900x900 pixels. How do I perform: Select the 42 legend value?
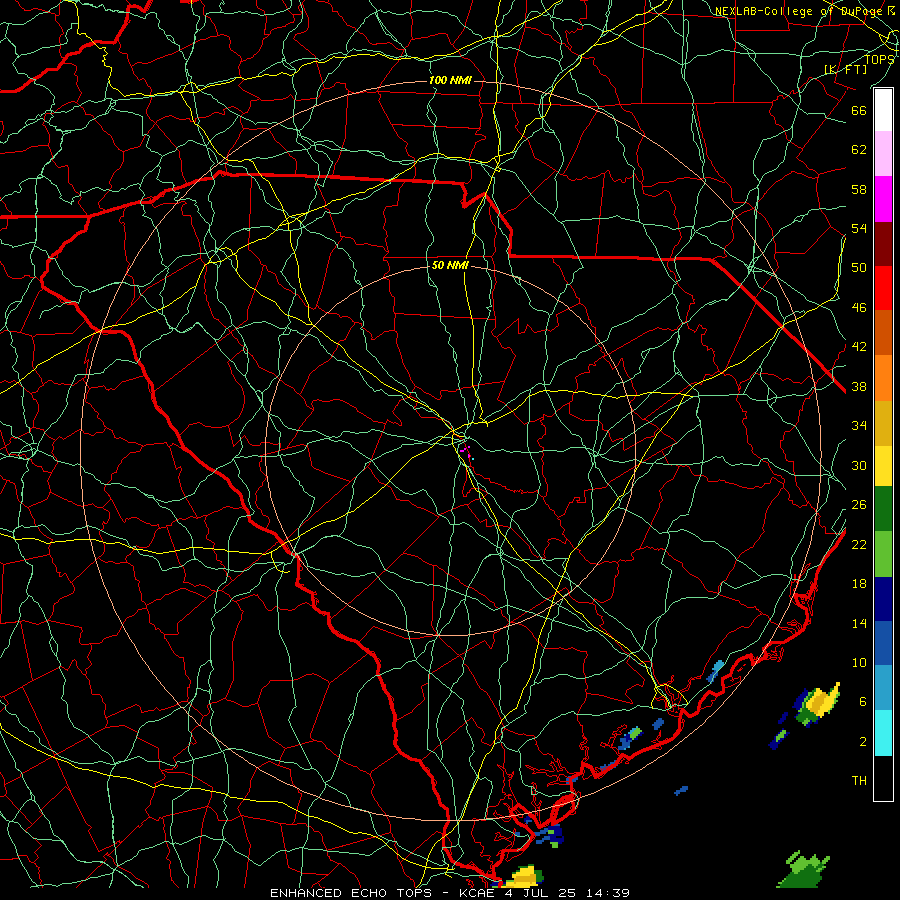(859, 346)
